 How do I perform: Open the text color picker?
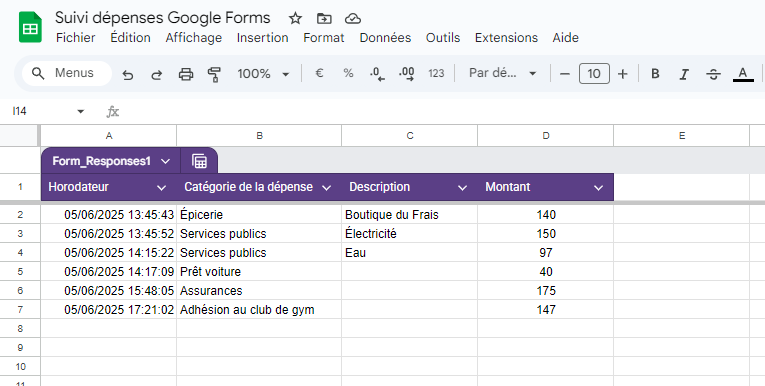pos(743,74)
